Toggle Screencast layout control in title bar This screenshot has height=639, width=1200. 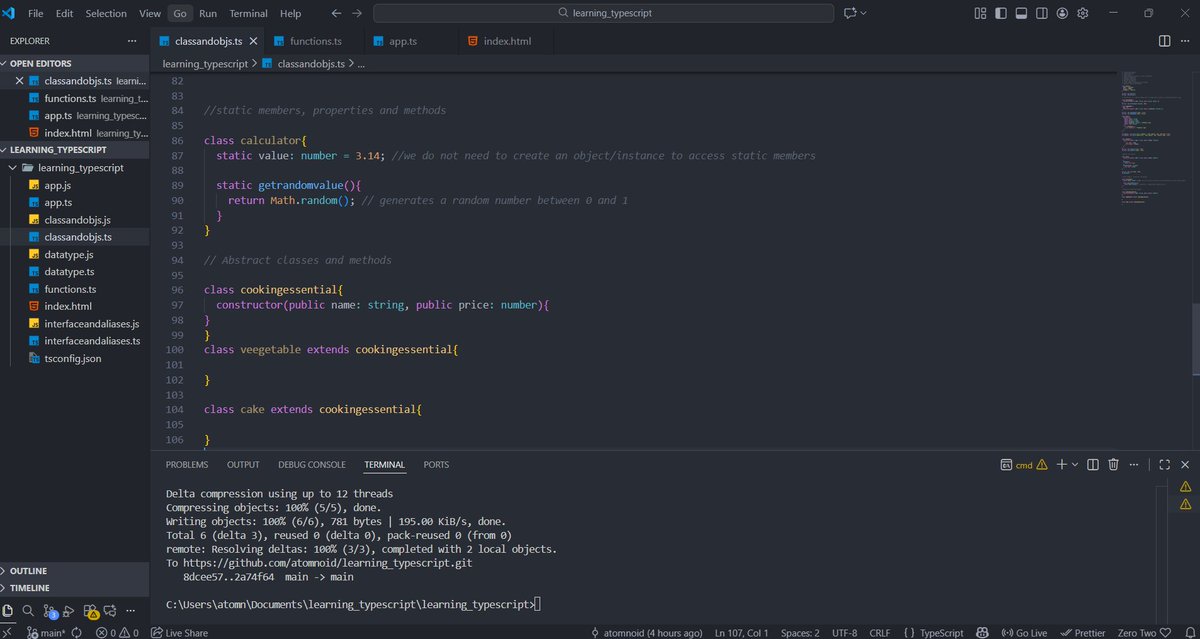click(x=980, y=13)
